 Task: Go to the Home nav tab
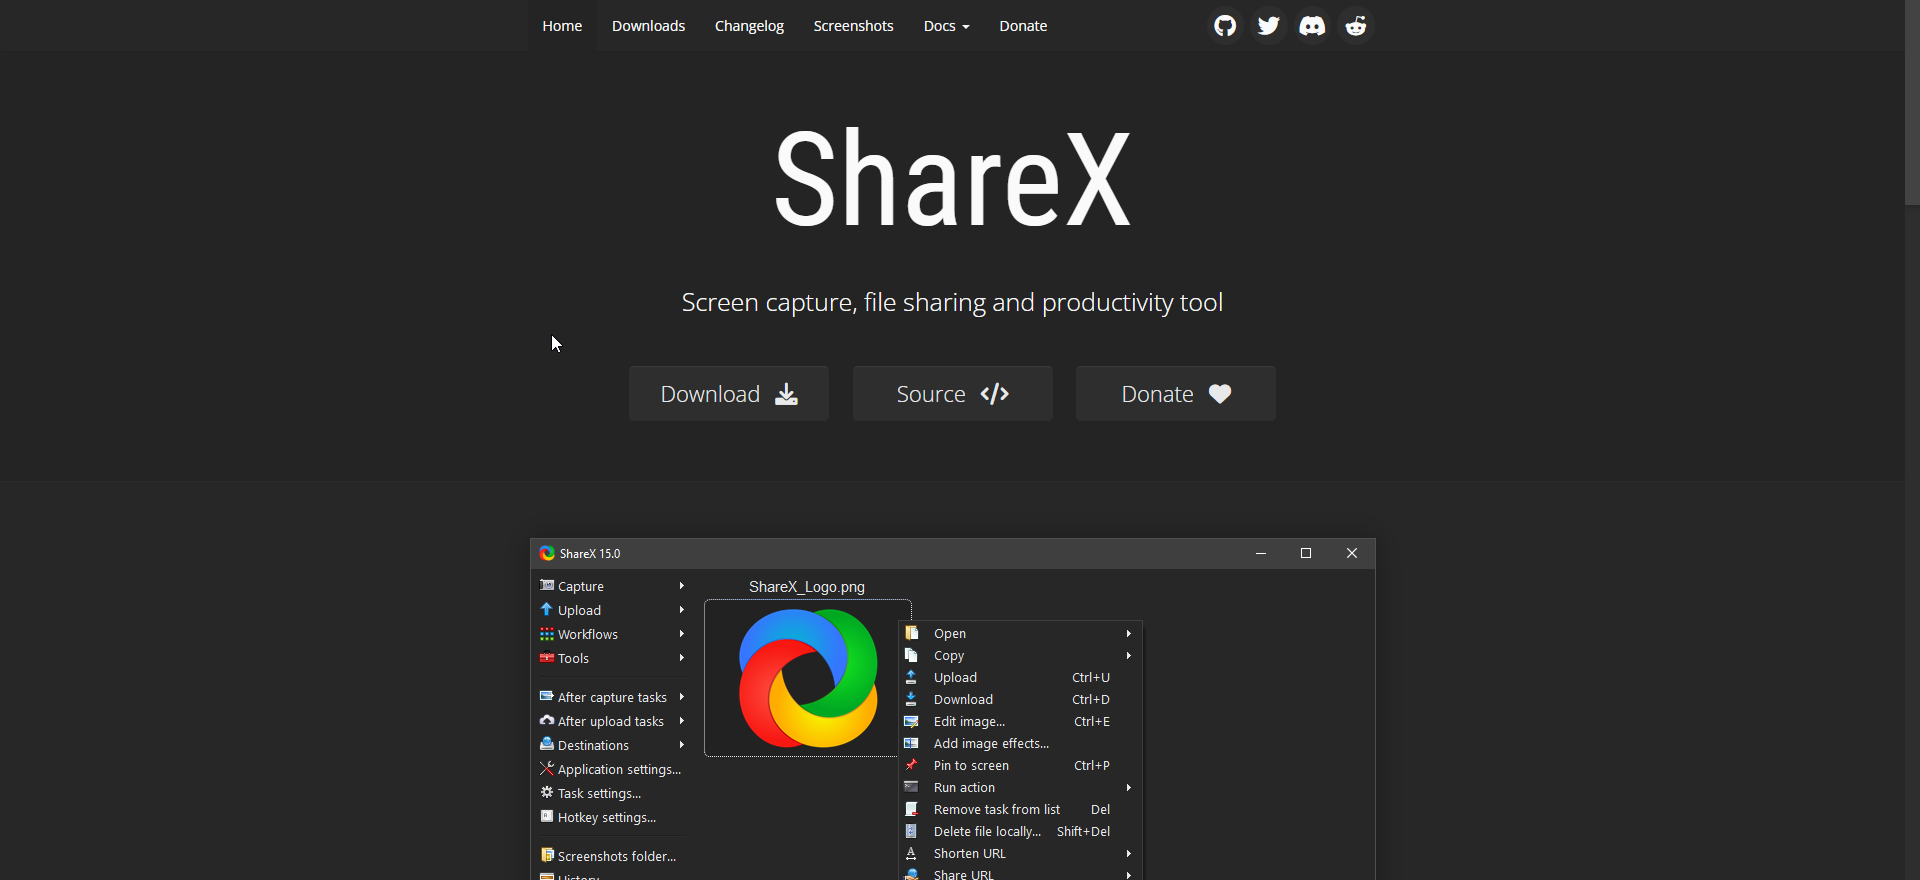(562, 26)
